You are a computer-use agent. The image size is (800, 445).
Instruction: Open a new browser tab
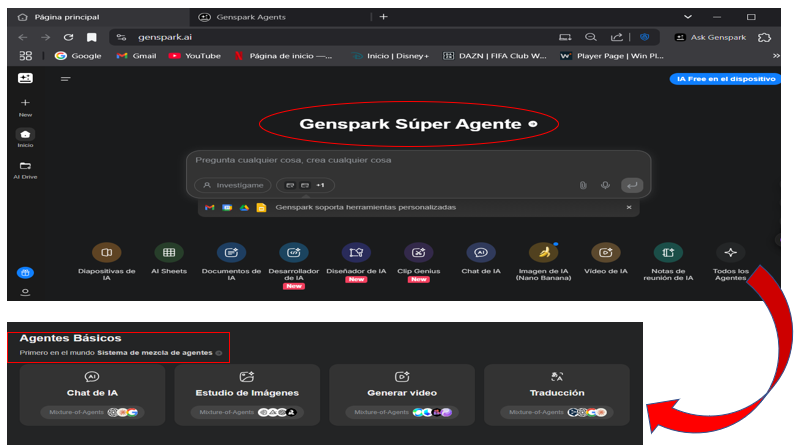click(x=384, y=17)
